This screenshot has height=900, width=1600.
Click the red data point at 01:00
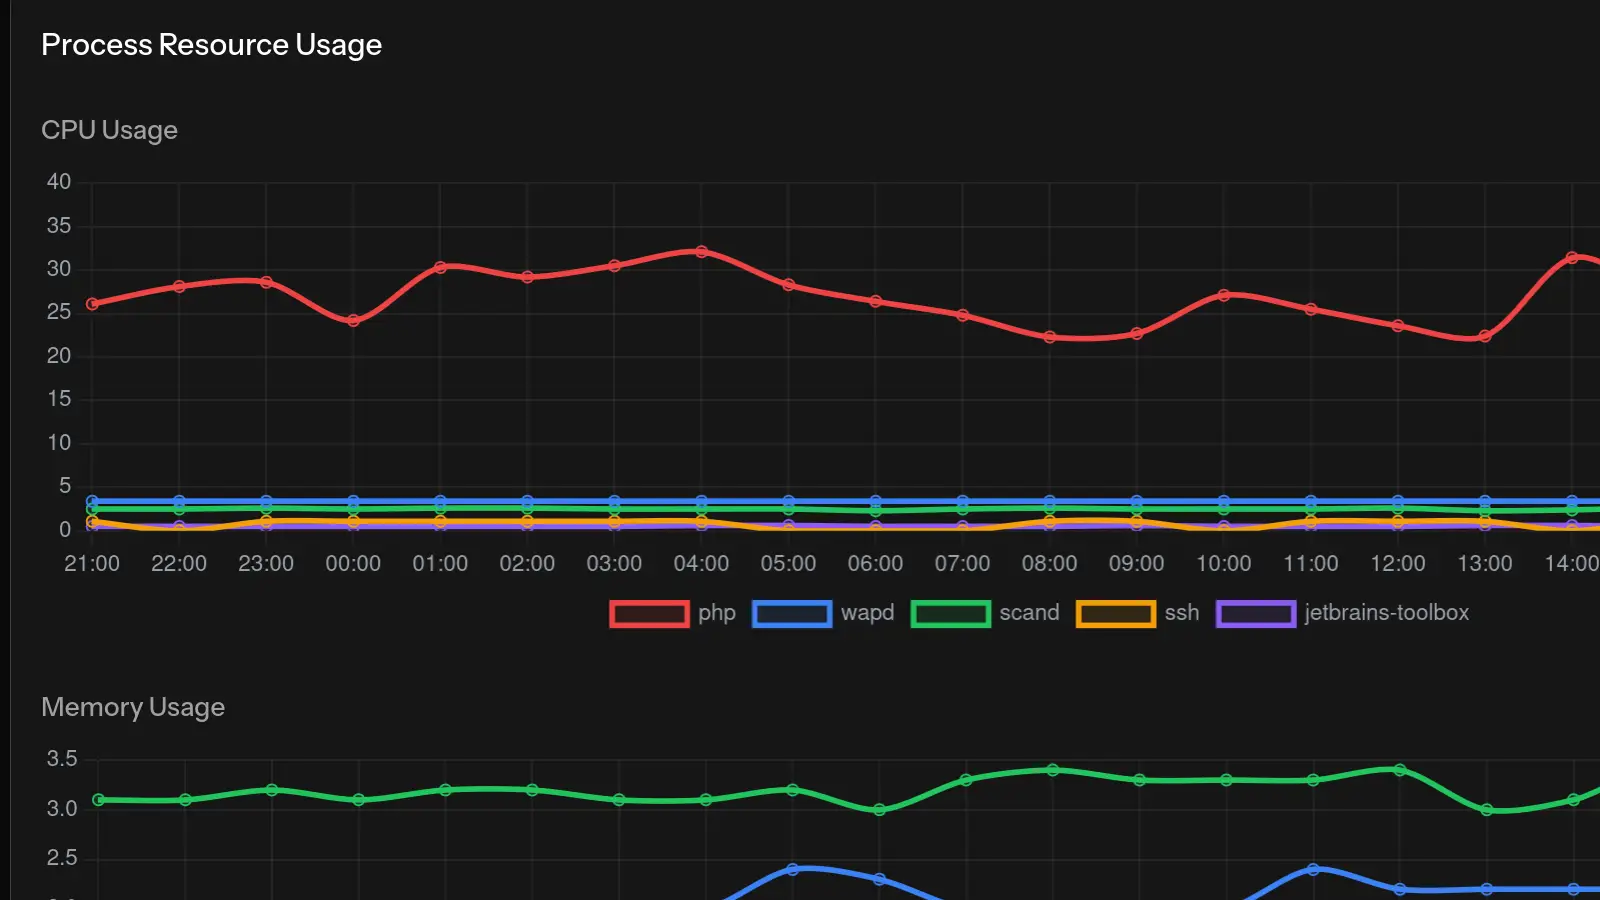pos(440,267)
